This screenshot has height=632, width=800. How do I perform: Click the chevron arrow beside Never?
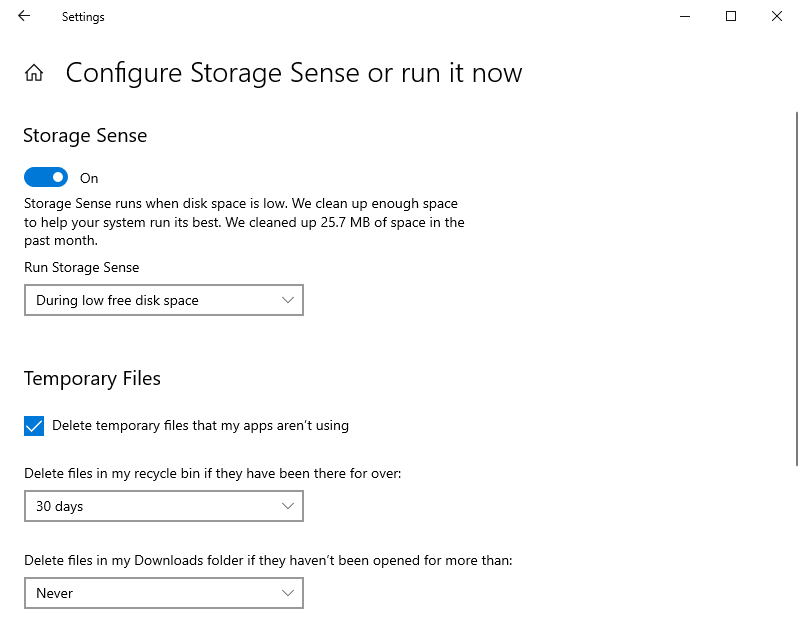point(288,593)
